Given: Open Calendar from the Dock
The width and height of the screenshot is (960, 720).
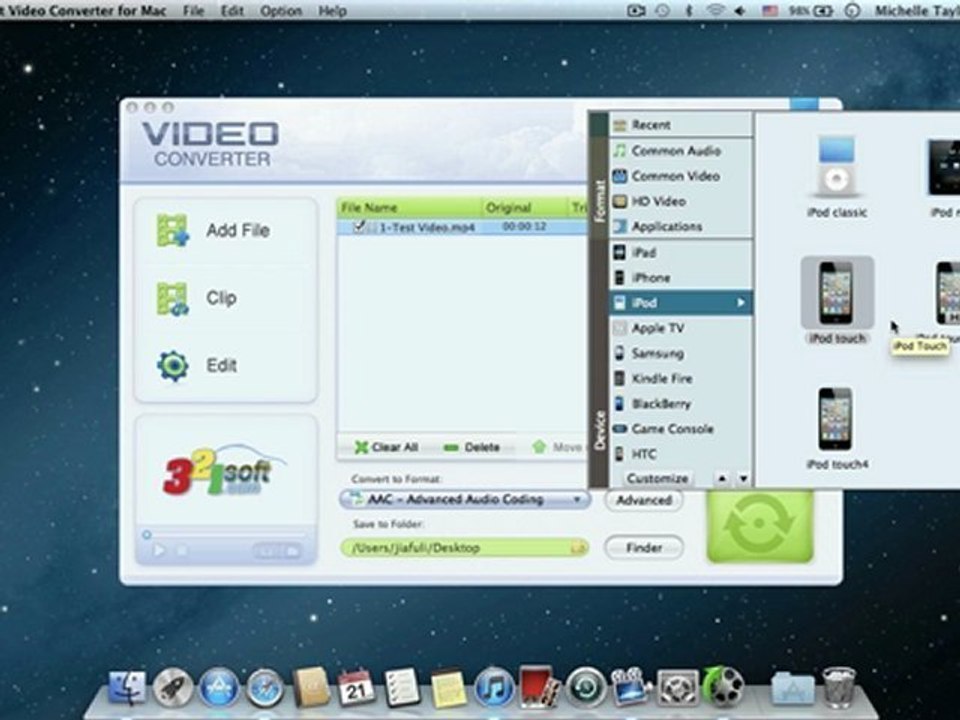Looking at the screenshot, I should coord(356,688).
